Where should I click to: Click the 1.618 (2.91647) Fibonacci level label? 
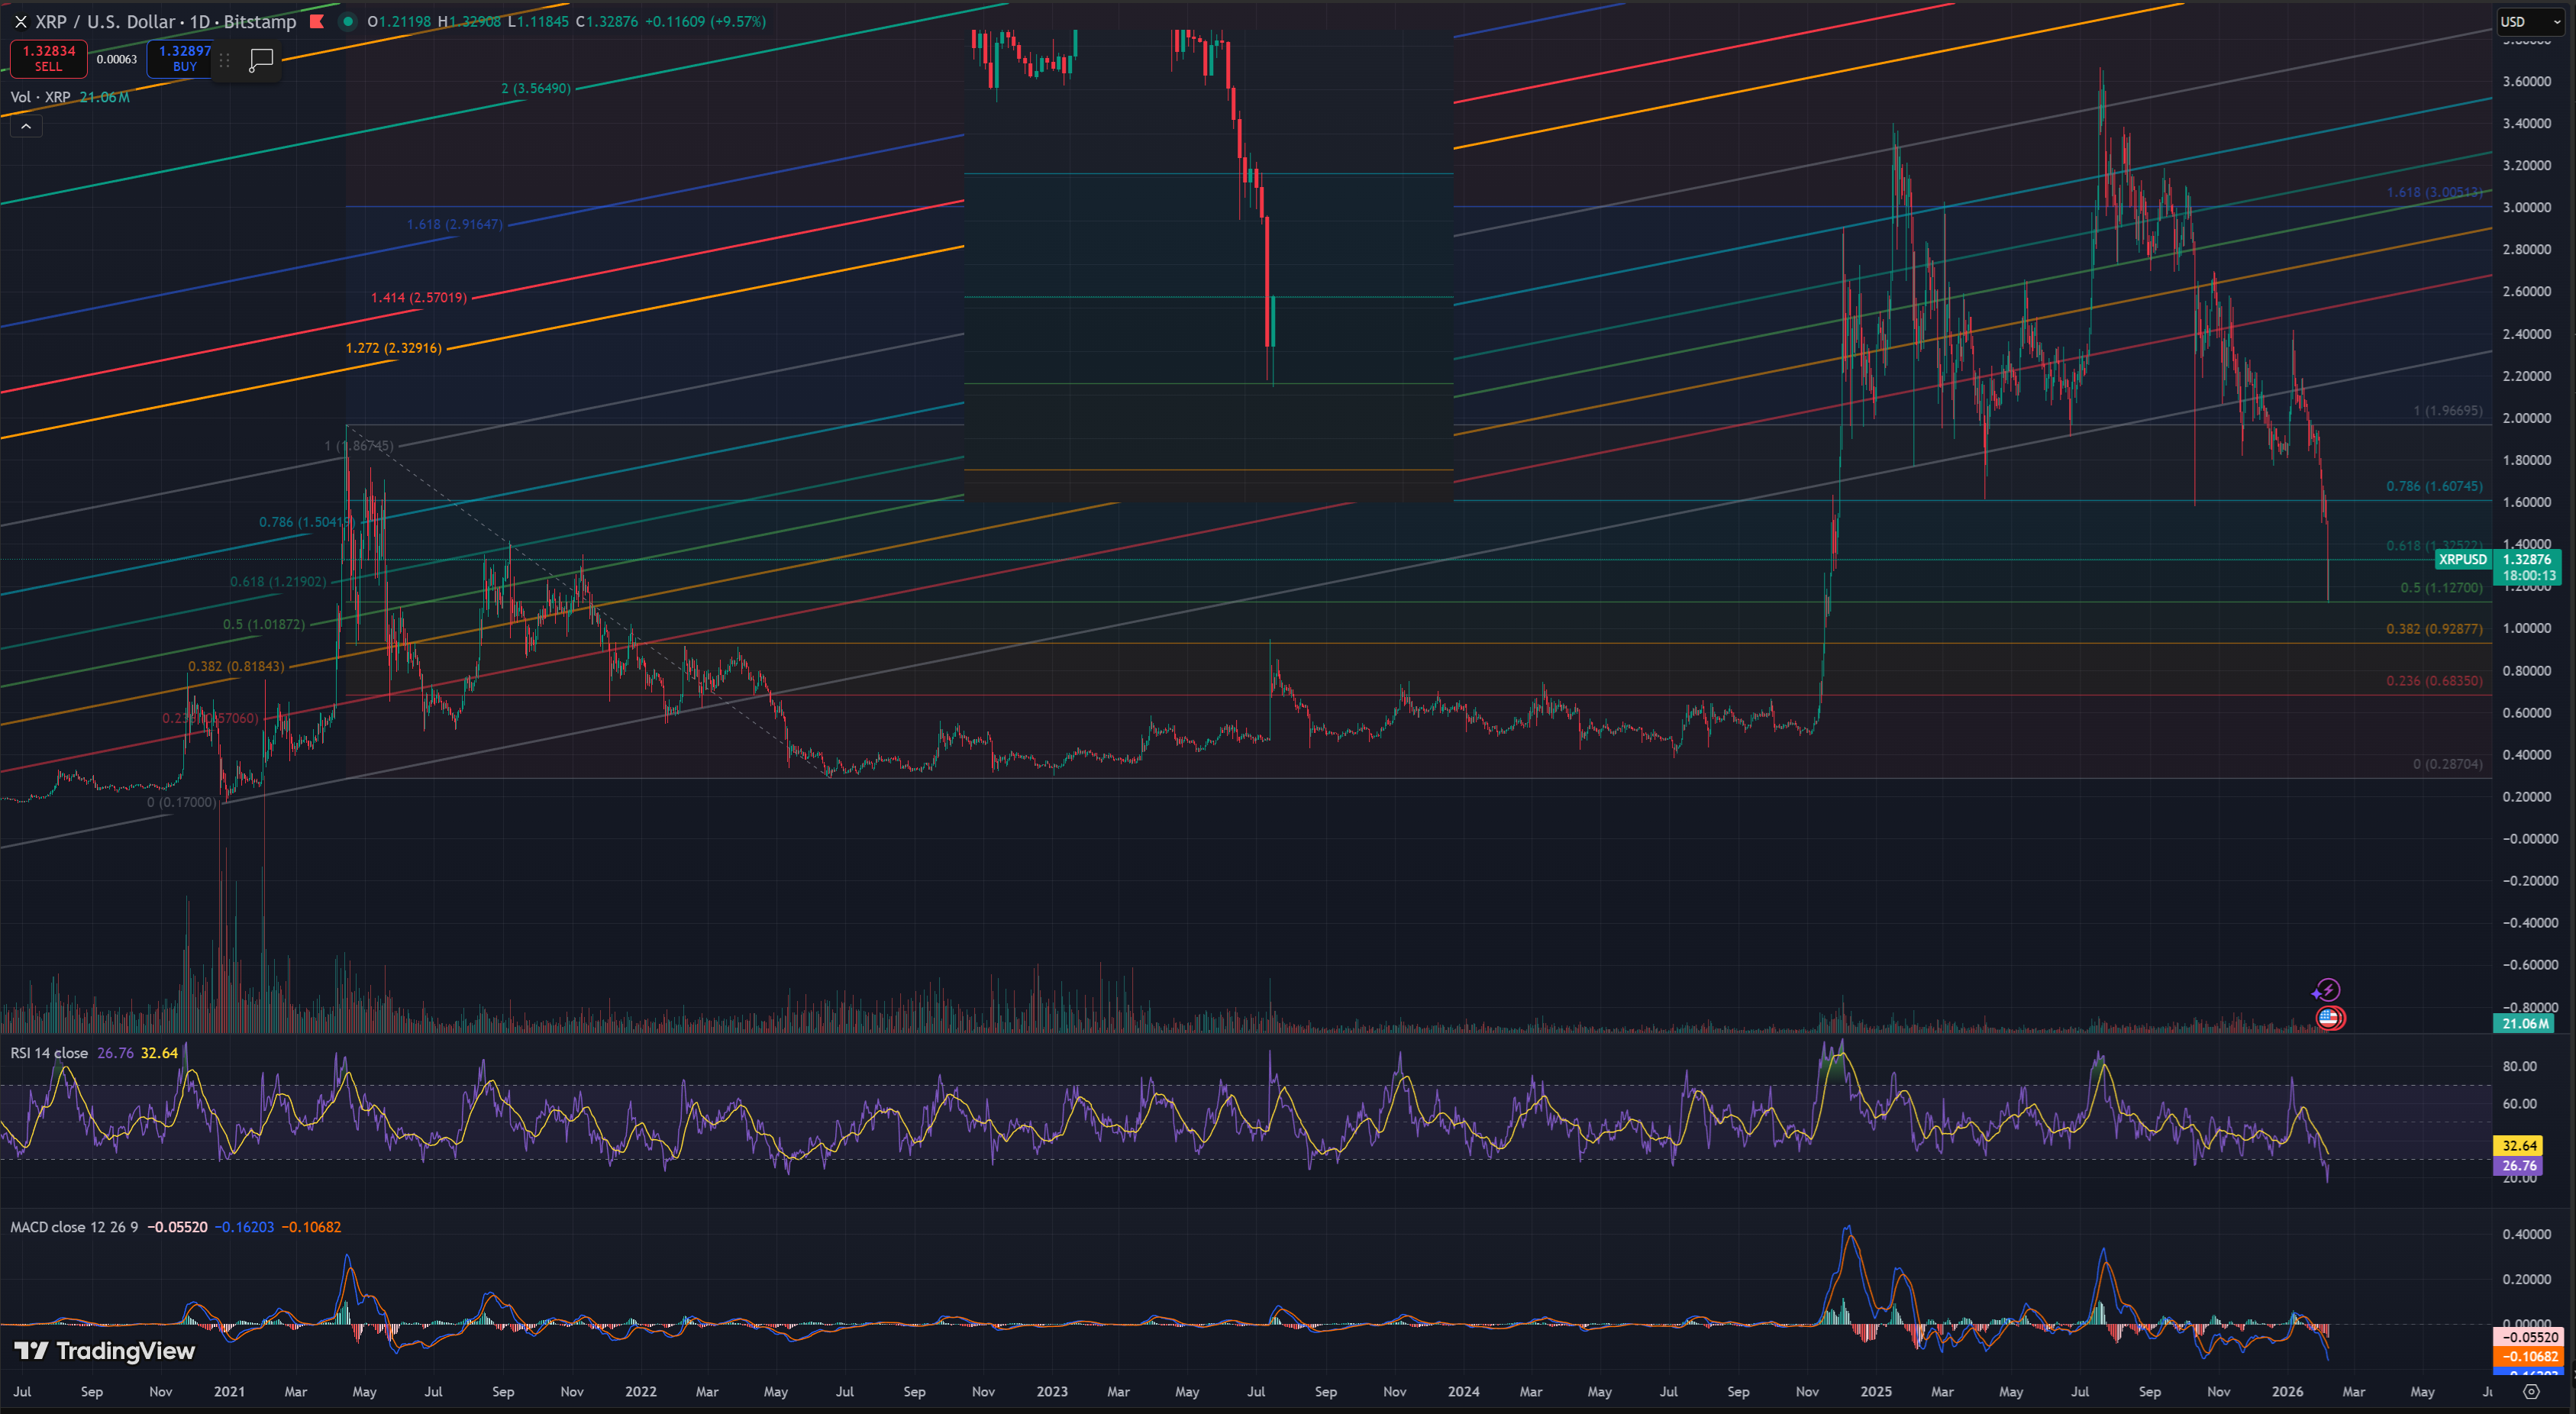pos(454,224)
